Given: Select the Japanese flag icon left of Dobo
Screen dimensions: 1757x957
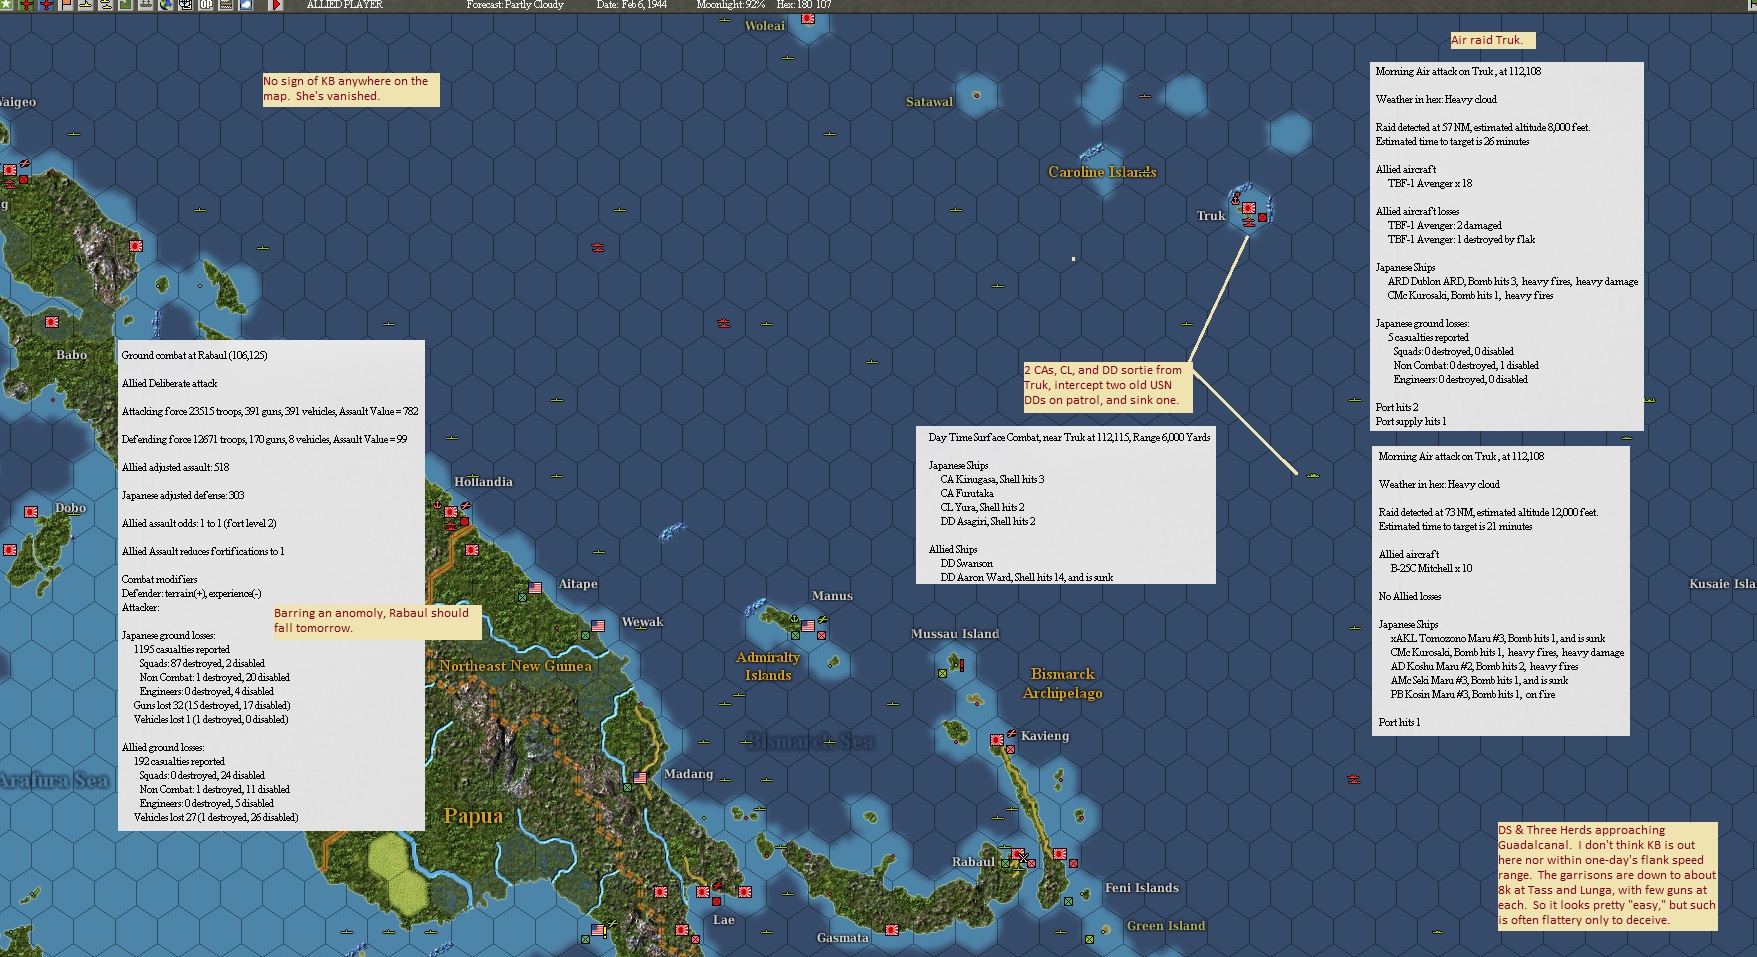Looking at the screenshot, I should point(31,512).
